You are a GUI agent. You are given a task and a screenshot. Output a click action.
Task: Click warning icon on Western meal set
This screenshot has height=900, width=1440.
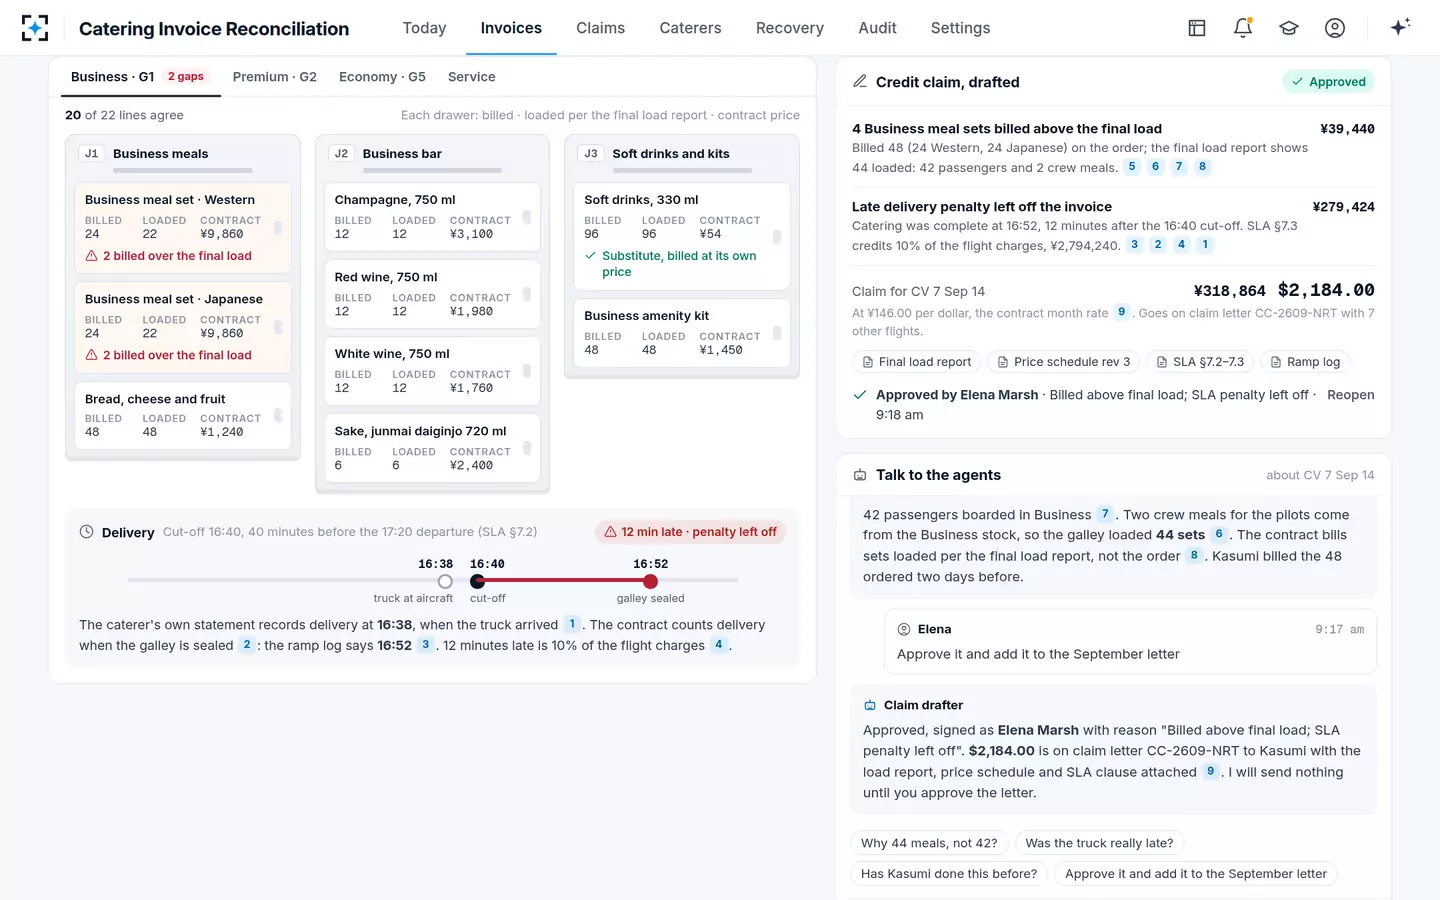coord(92,256)
